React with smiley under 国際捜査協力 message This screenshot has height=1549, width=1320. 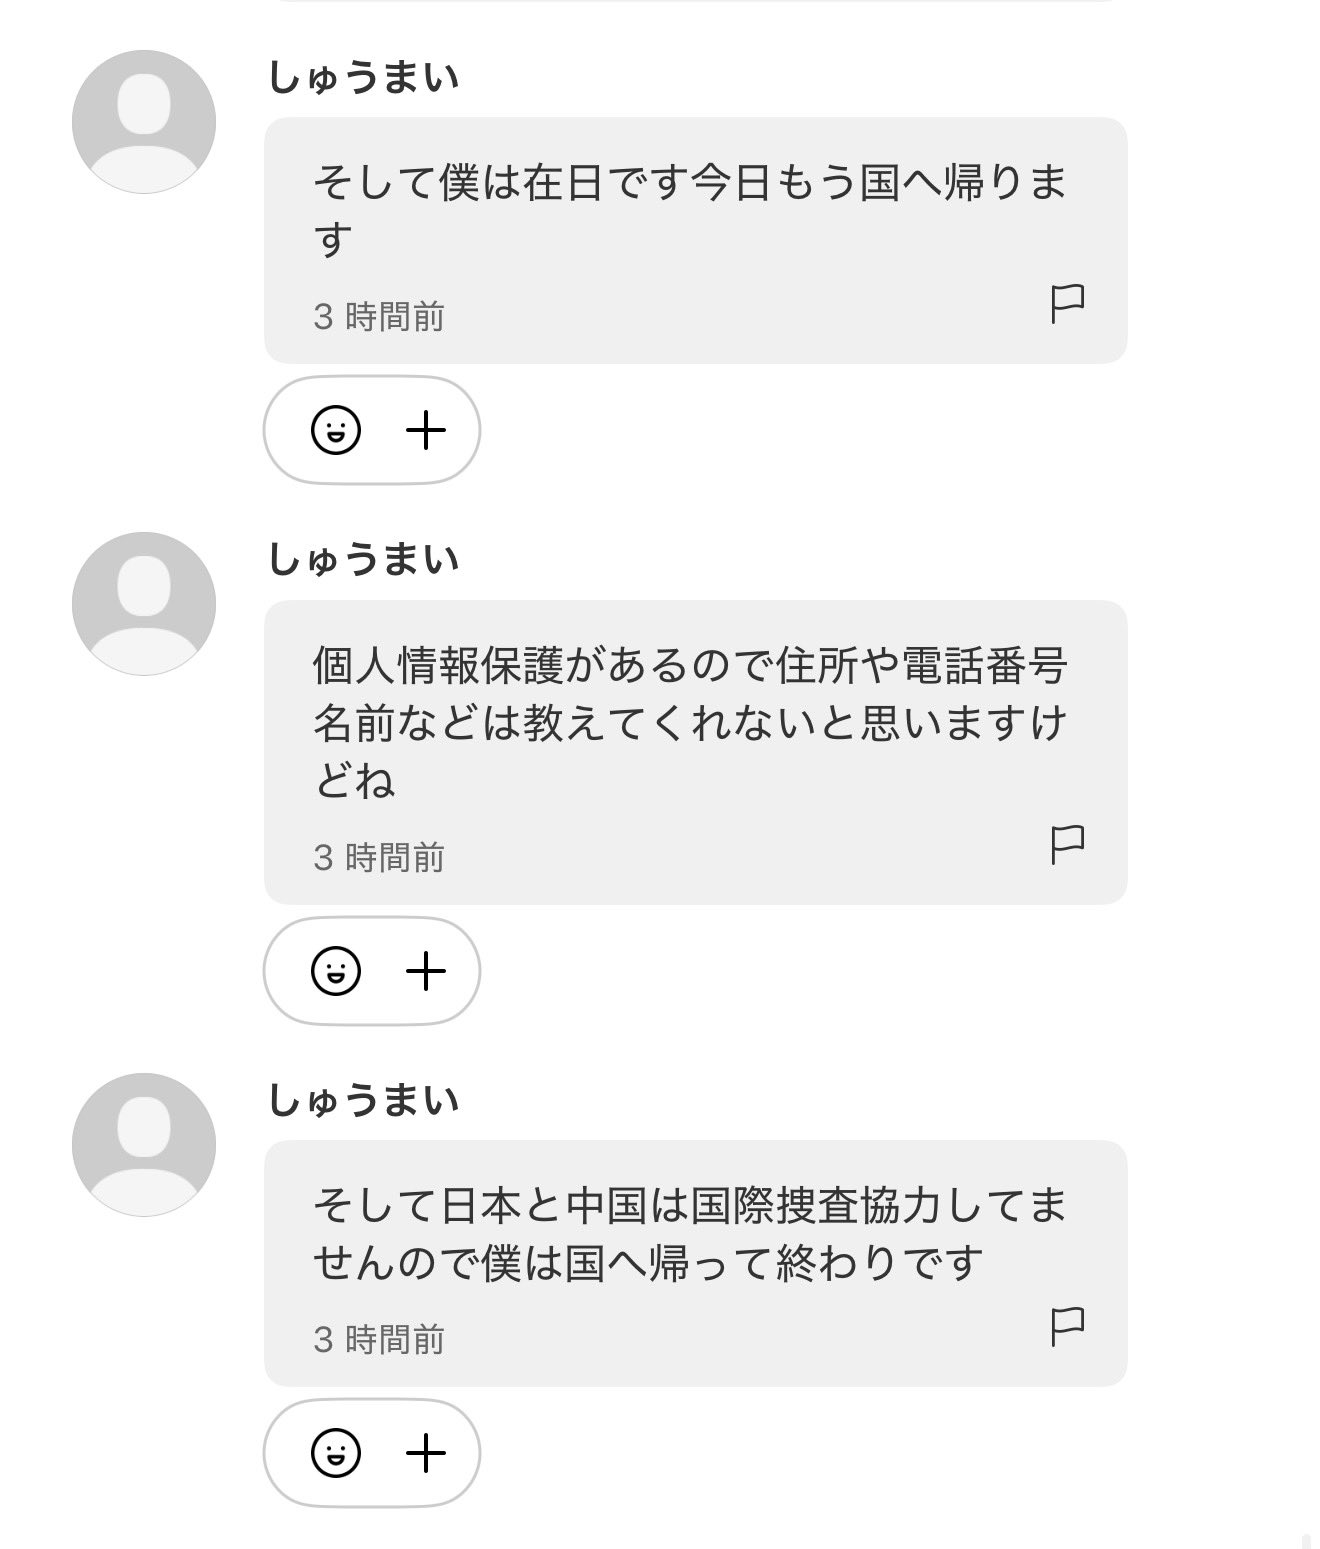336,1453
